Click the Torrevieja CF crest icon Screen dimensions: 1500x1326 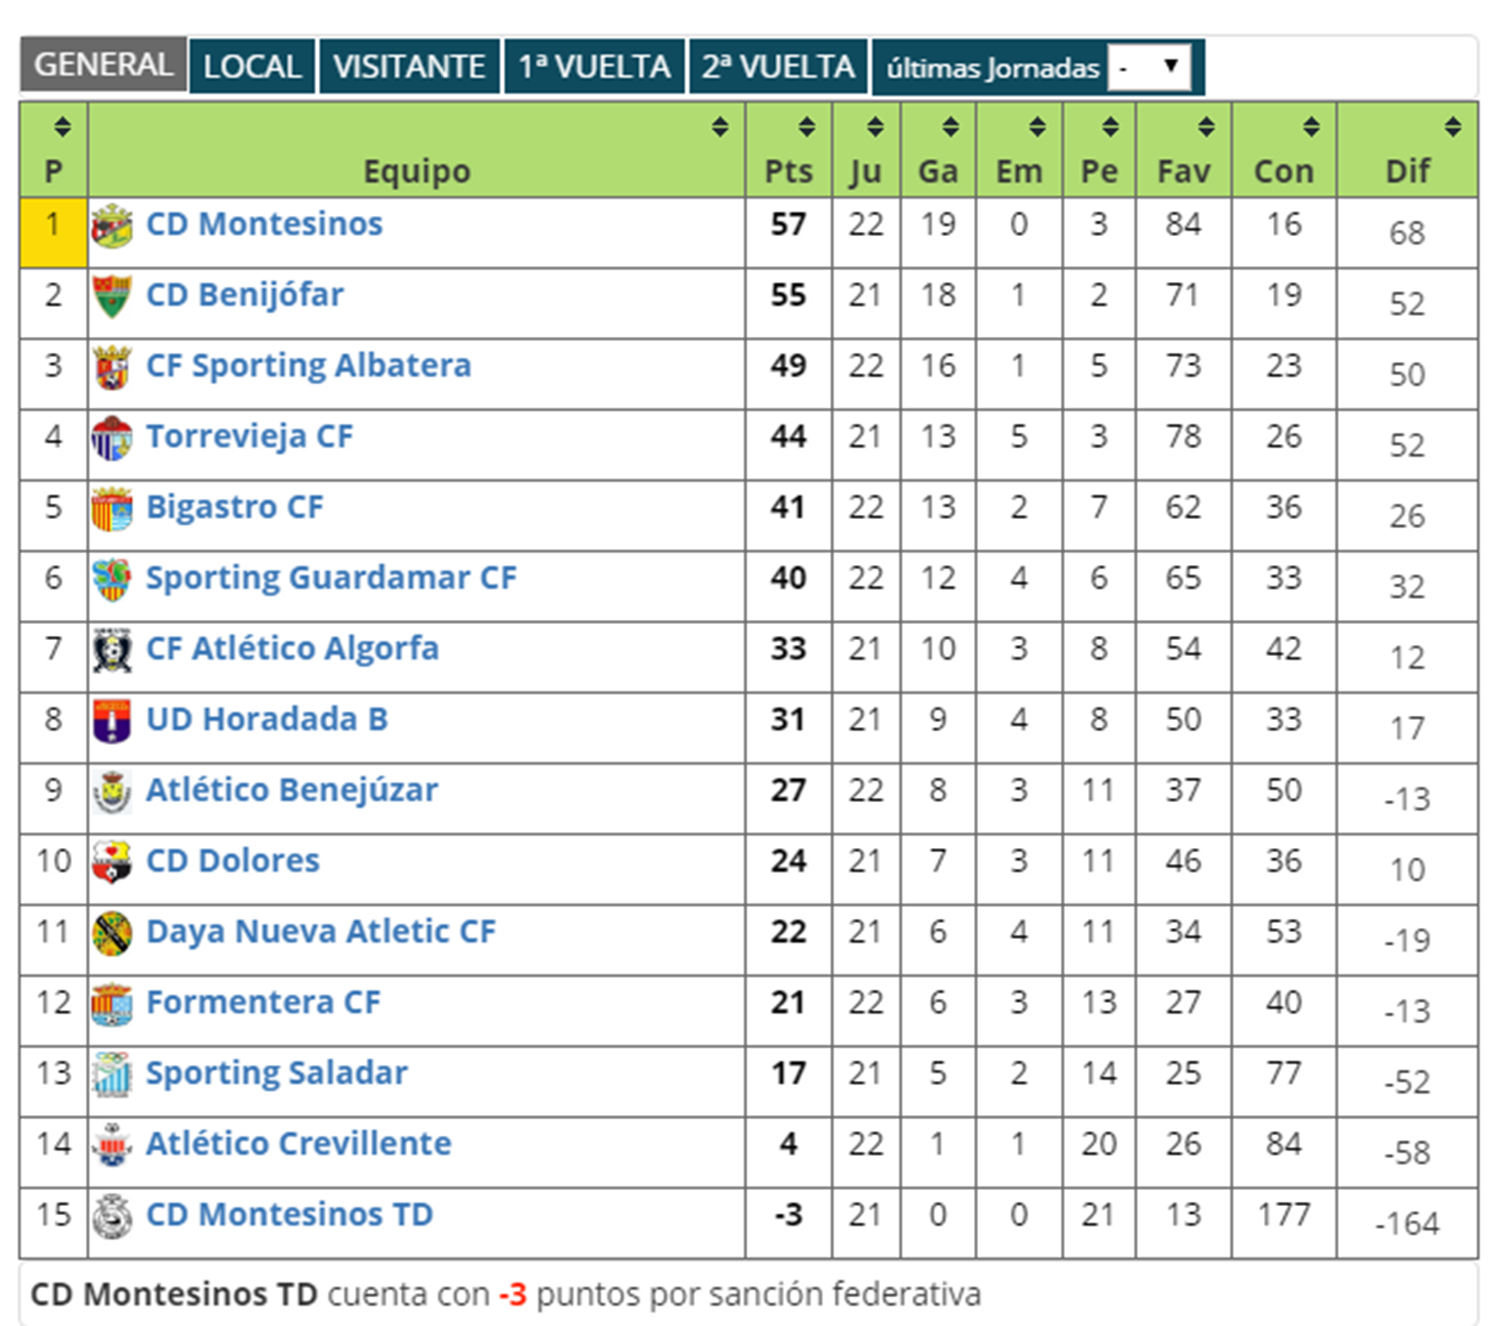click(x=111, y=438)
